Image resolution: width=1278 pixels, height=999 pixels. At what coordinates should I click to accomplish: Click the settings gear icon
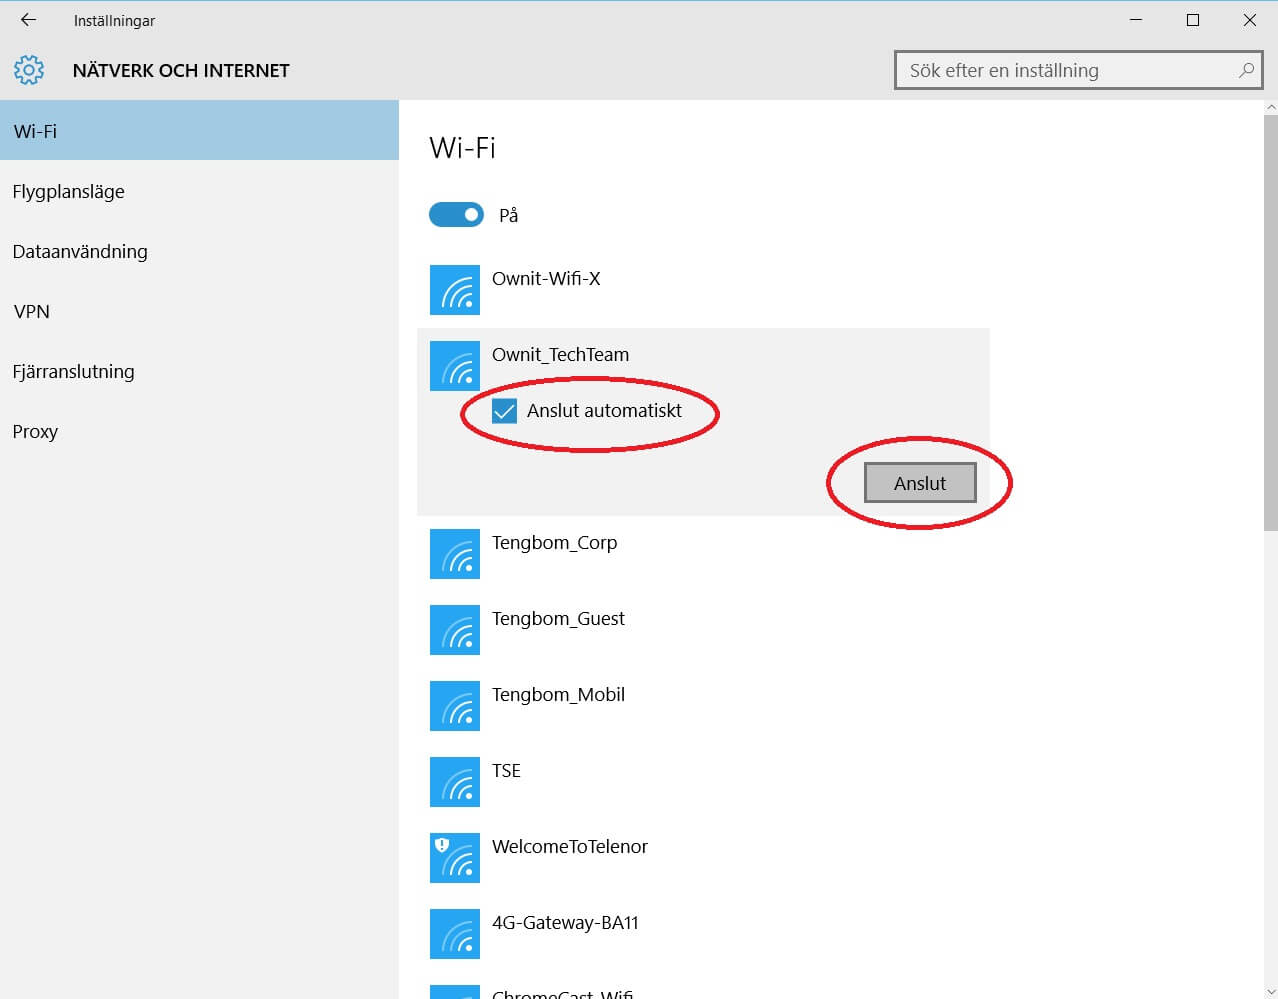coord(29,70)
